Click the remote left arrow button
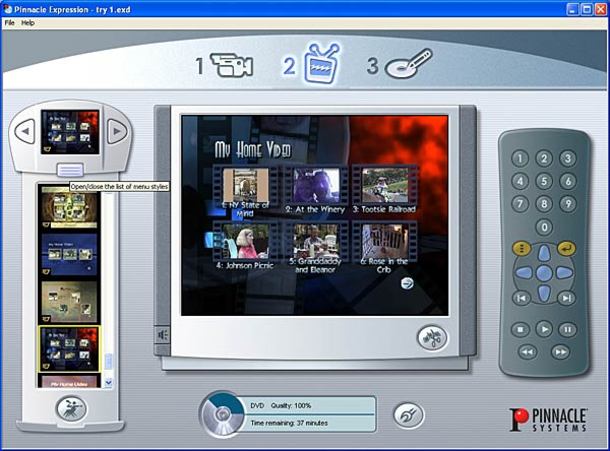The image size is (610, 451). pos(524,273)
